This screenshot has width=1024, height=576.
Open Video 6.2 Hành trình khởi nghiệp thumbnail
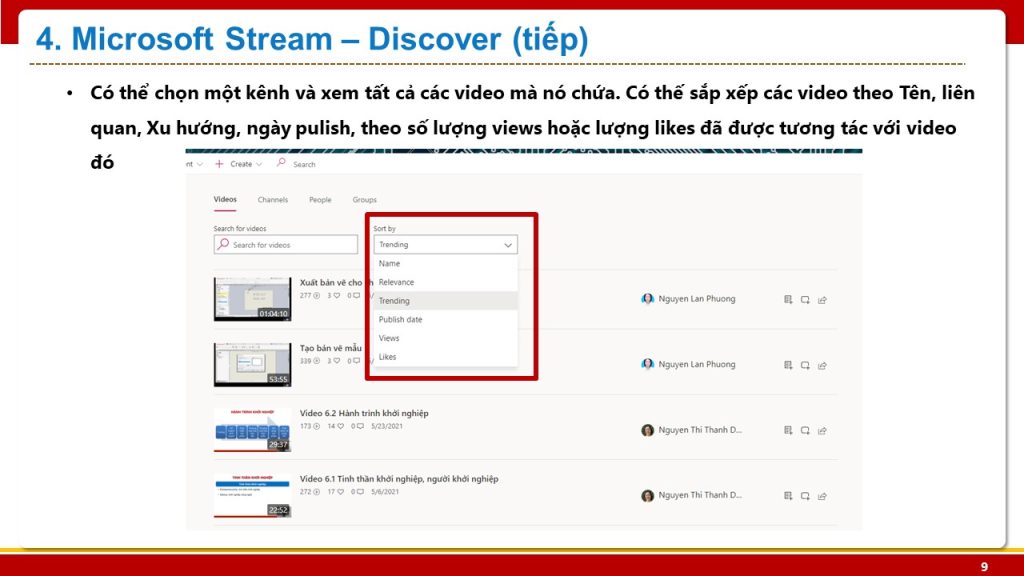tap(252, 430)
